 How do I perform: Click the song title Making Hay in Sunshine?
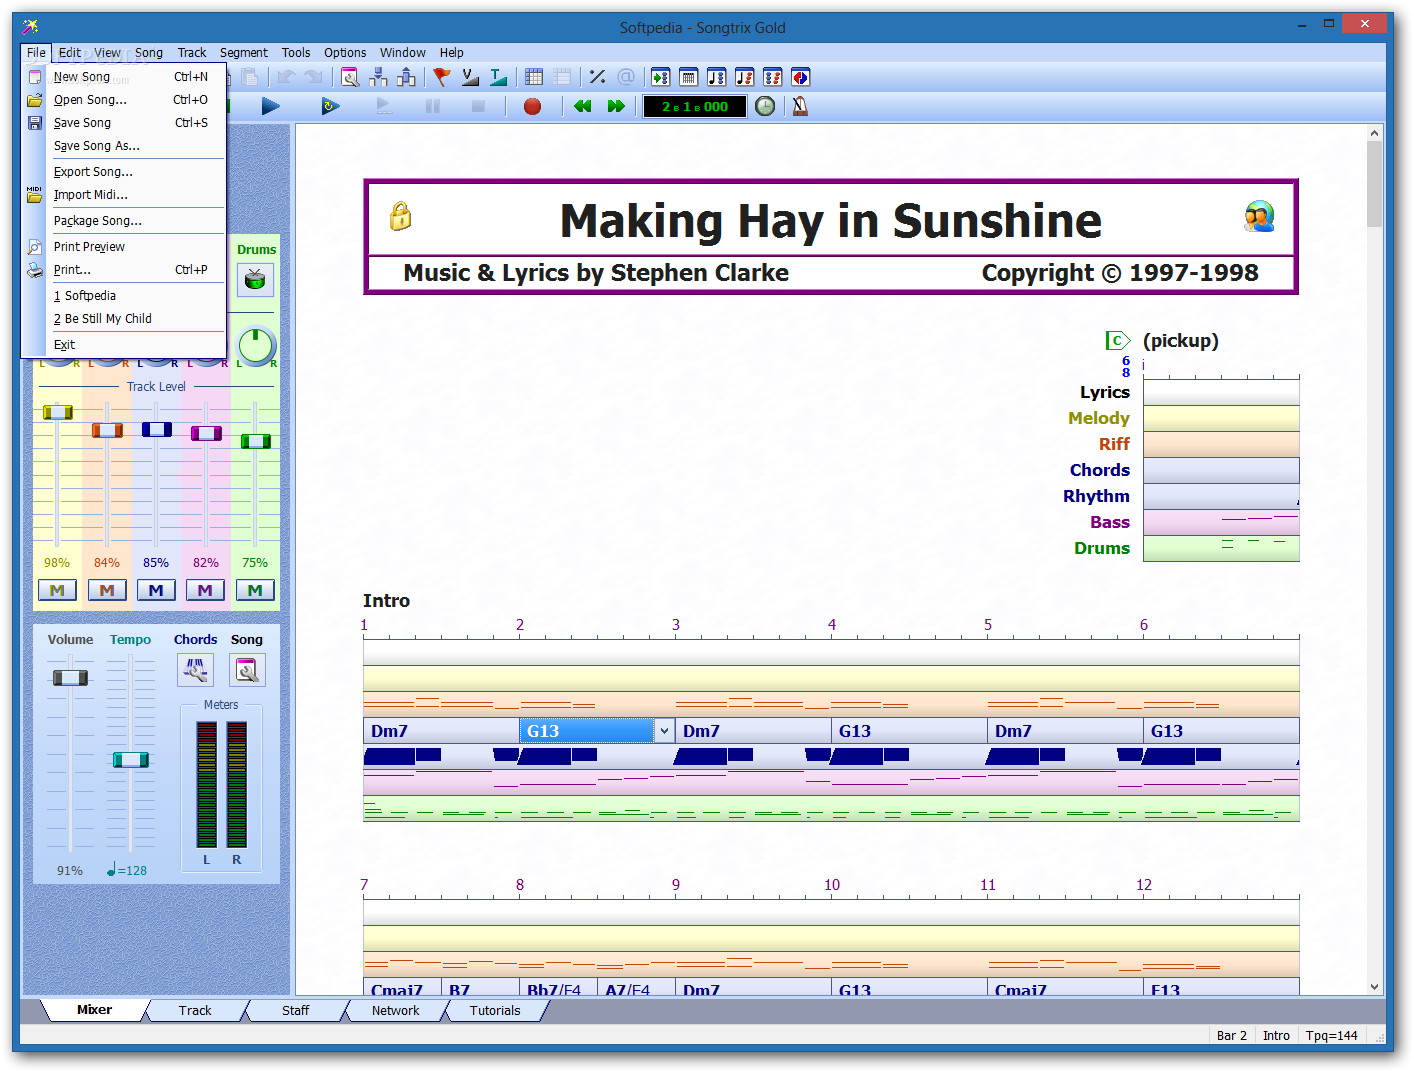pyautogui.click(x=831, y=221)
